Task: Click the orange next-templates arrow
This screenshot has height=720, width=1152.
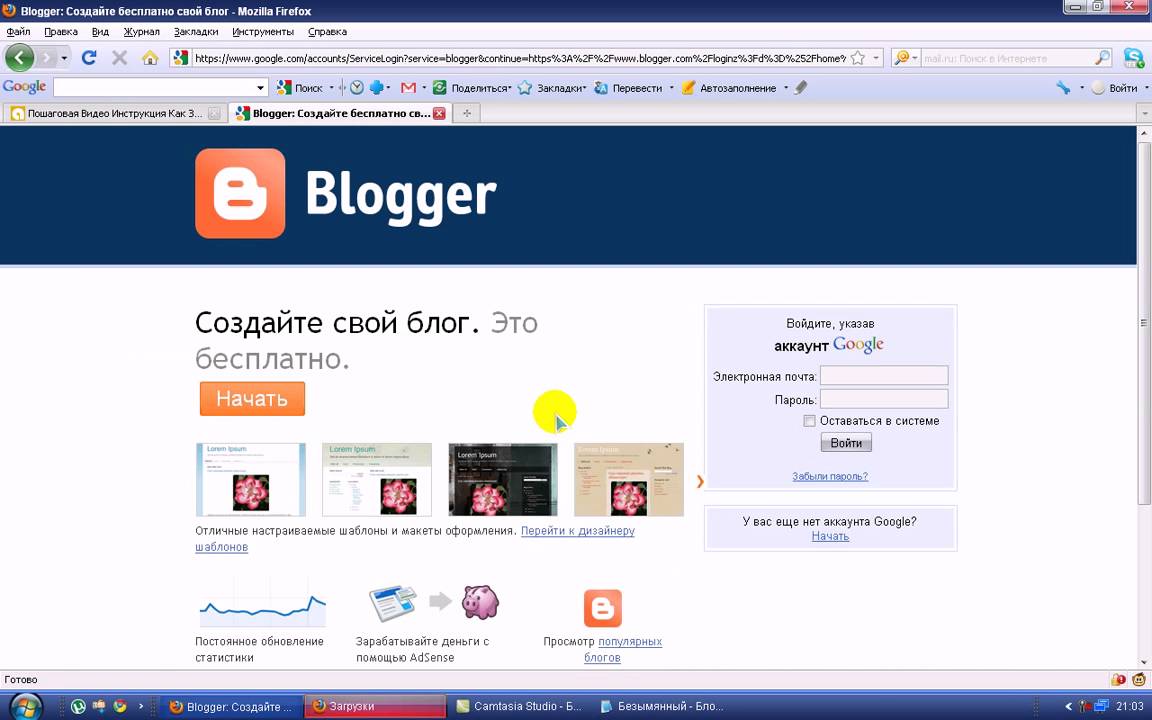Action: pyautogui.click(x=699, y=481)
